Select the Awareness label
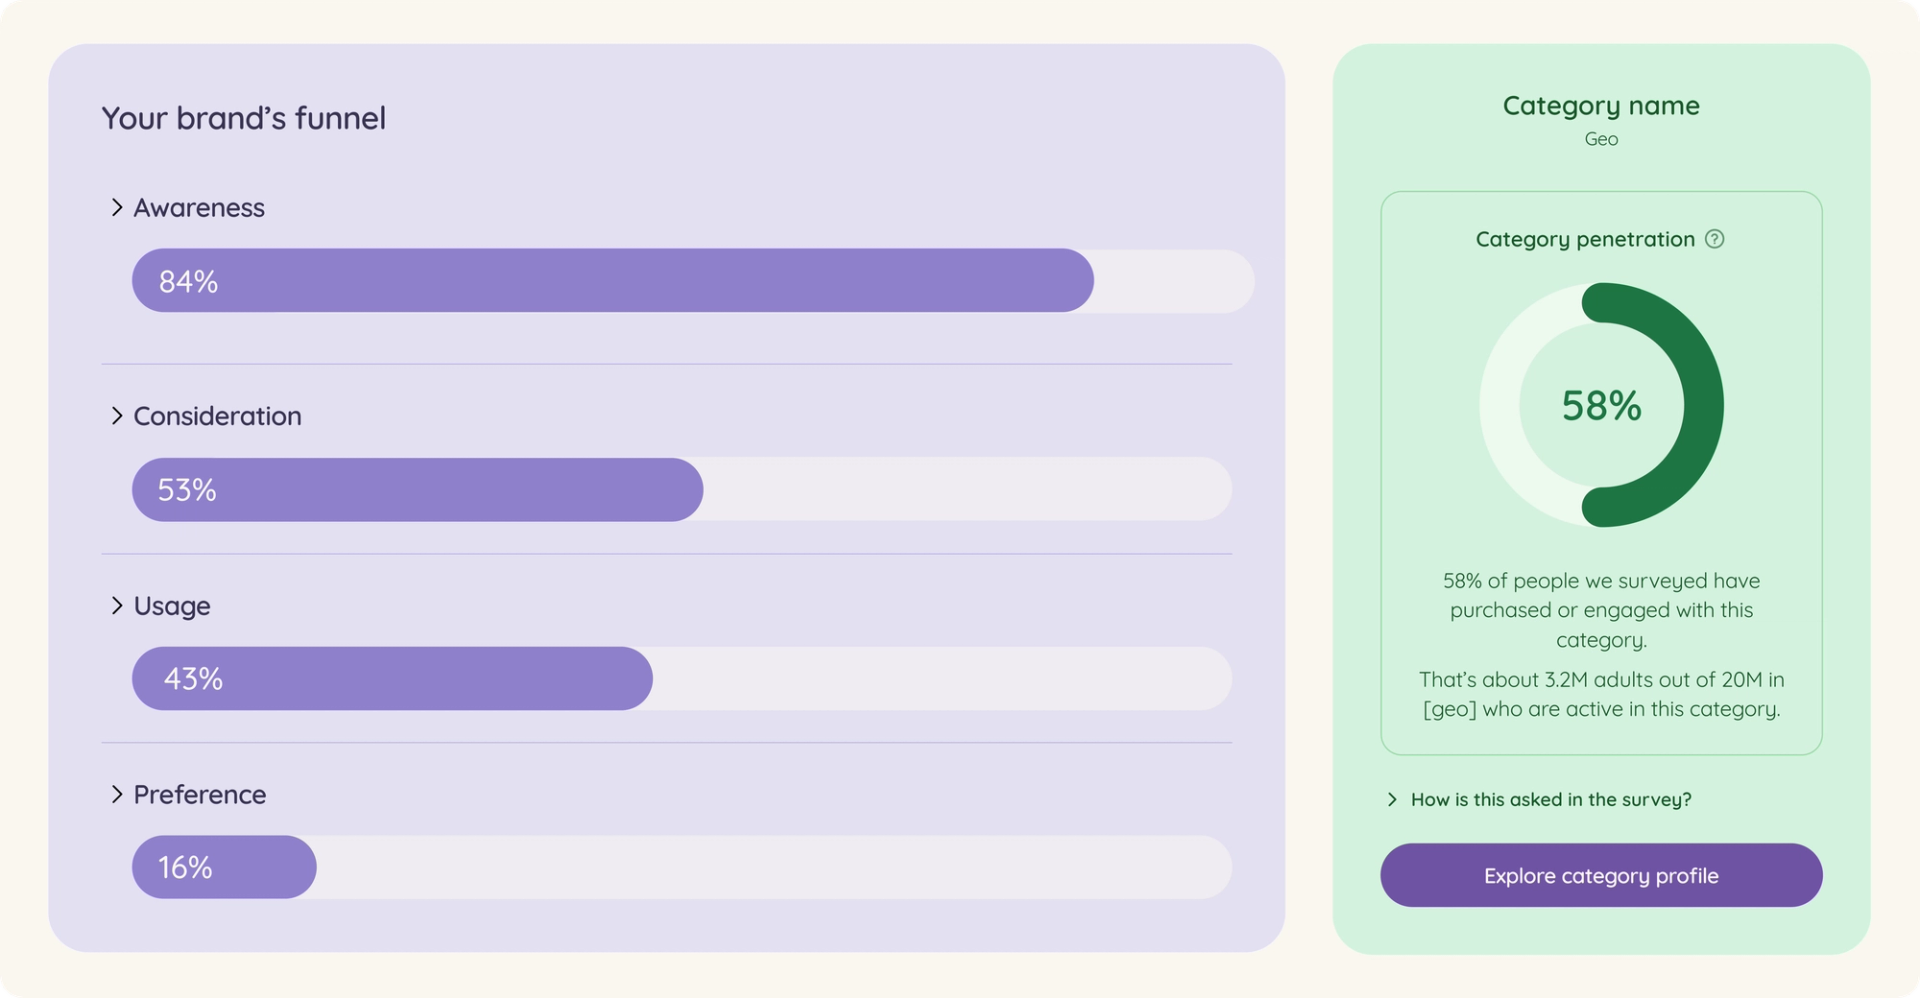This screenshot has height=998, width=1920. (199, 207)
